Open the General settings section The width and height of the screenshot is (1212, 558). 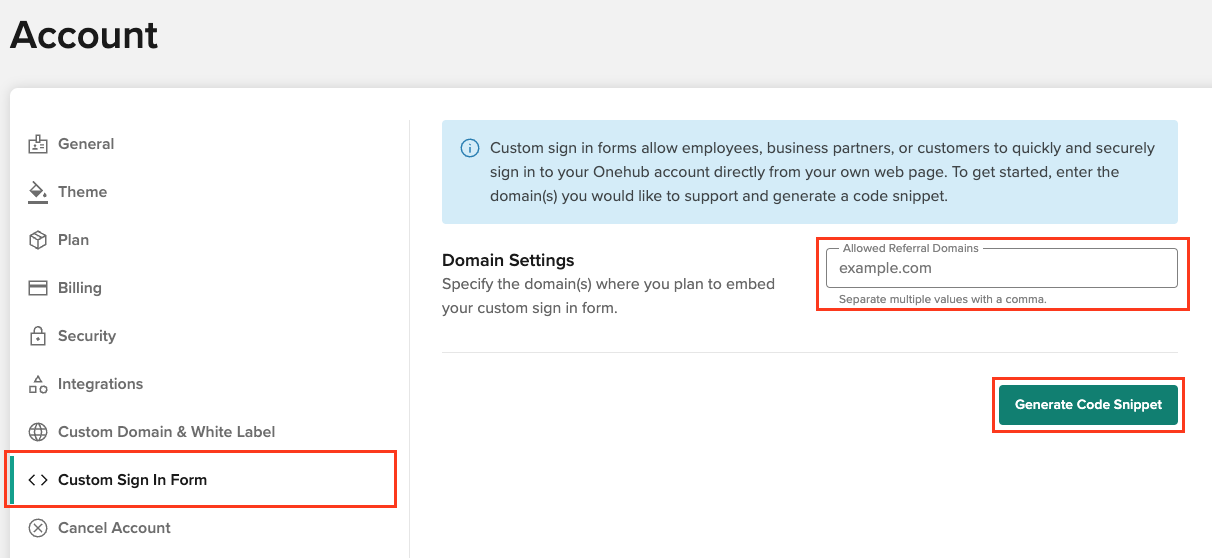(86, 144)
